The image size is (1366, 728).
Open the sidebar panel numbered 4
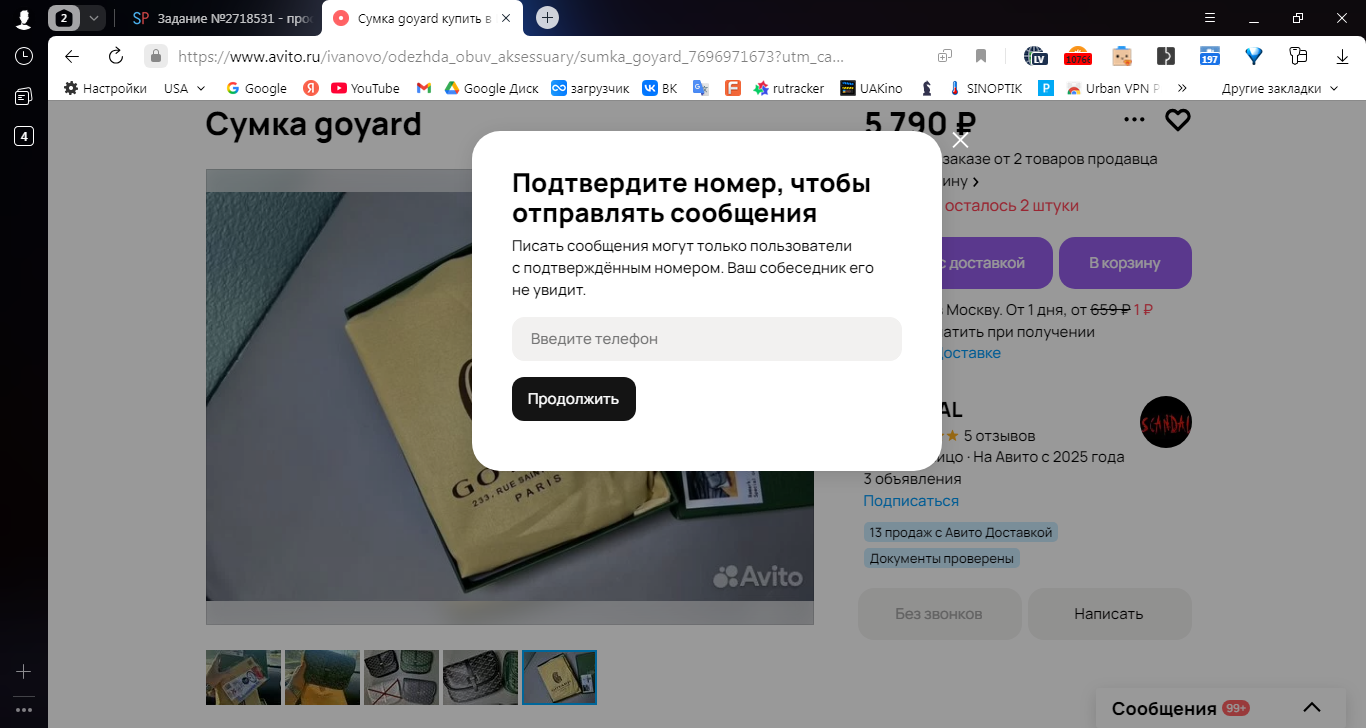[x=24, y=136]
